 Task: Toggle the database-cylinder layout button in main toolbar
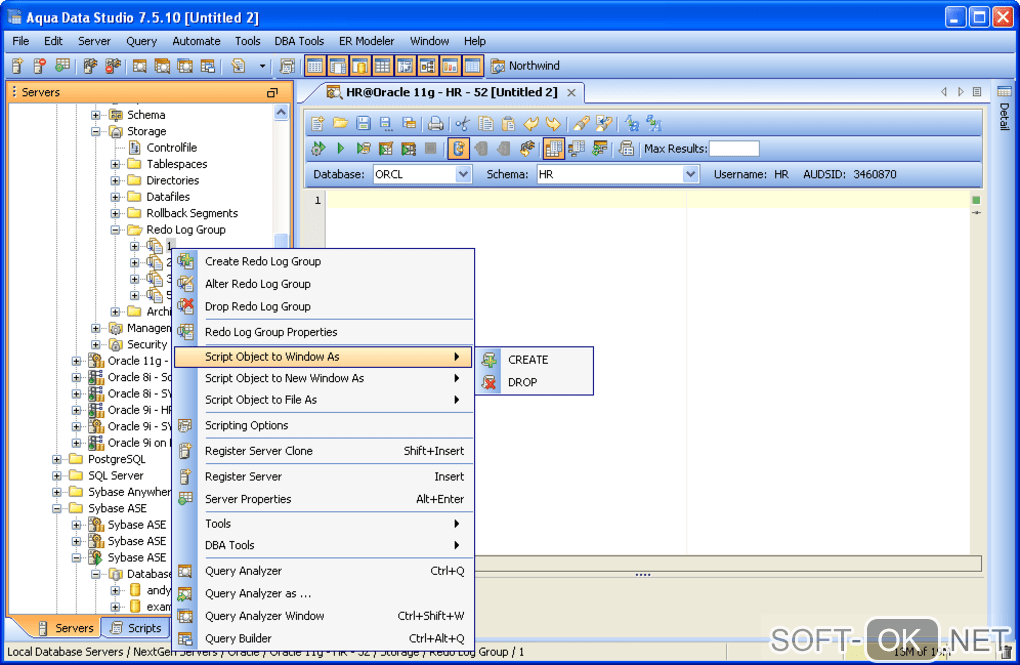[360, 66]
